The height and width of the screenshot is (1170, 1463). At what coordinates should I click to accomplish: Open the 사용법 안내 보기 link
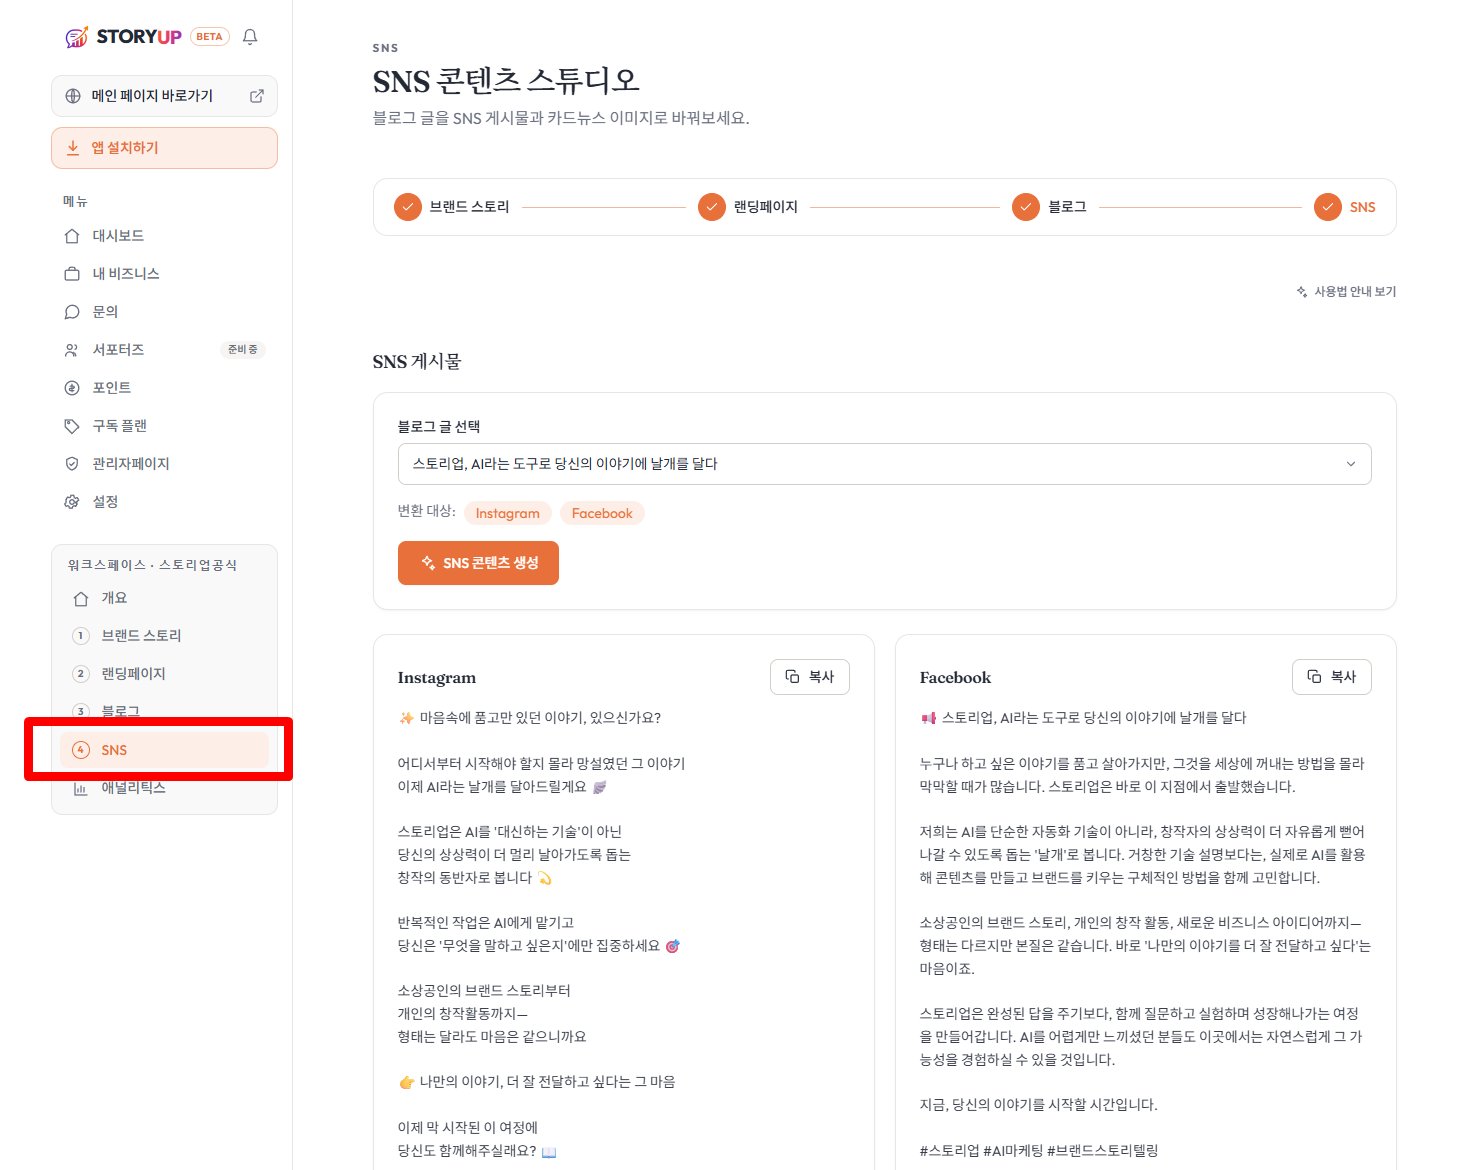pos(1346,292)
